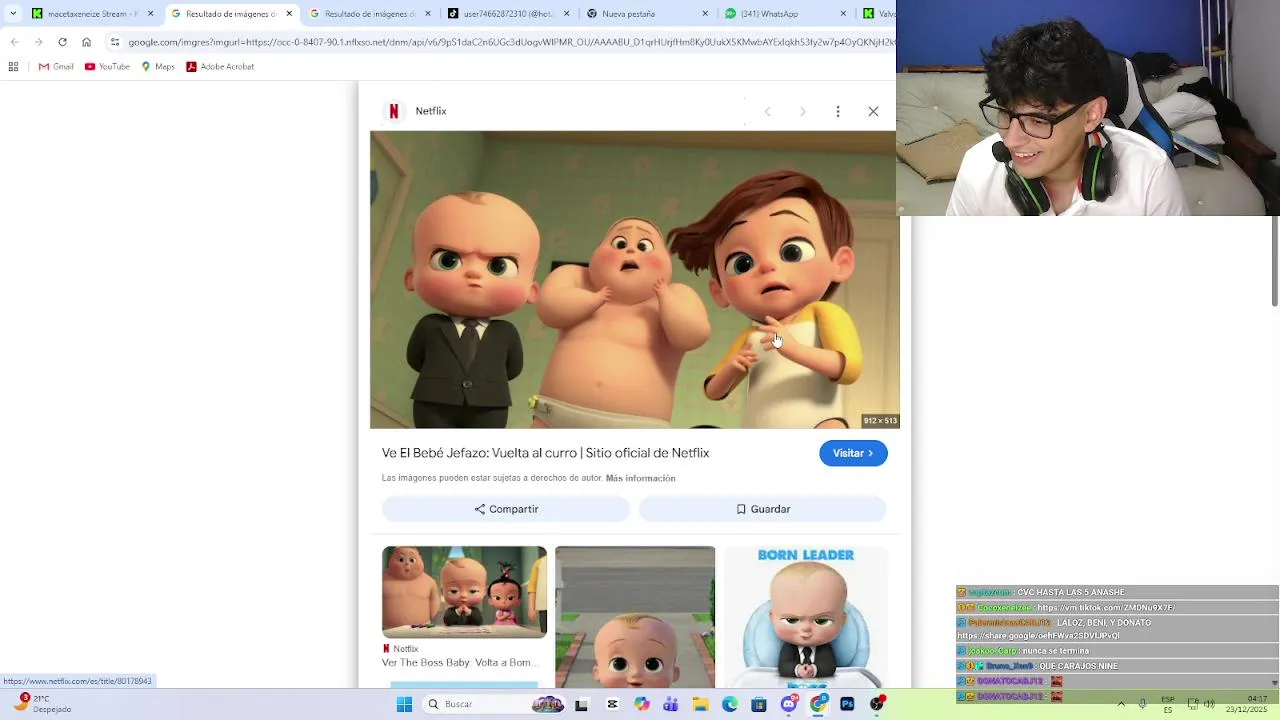Viewport: 1280px width, 720px height.
Task: Reload the page
Action: click(x=62, y=42)
